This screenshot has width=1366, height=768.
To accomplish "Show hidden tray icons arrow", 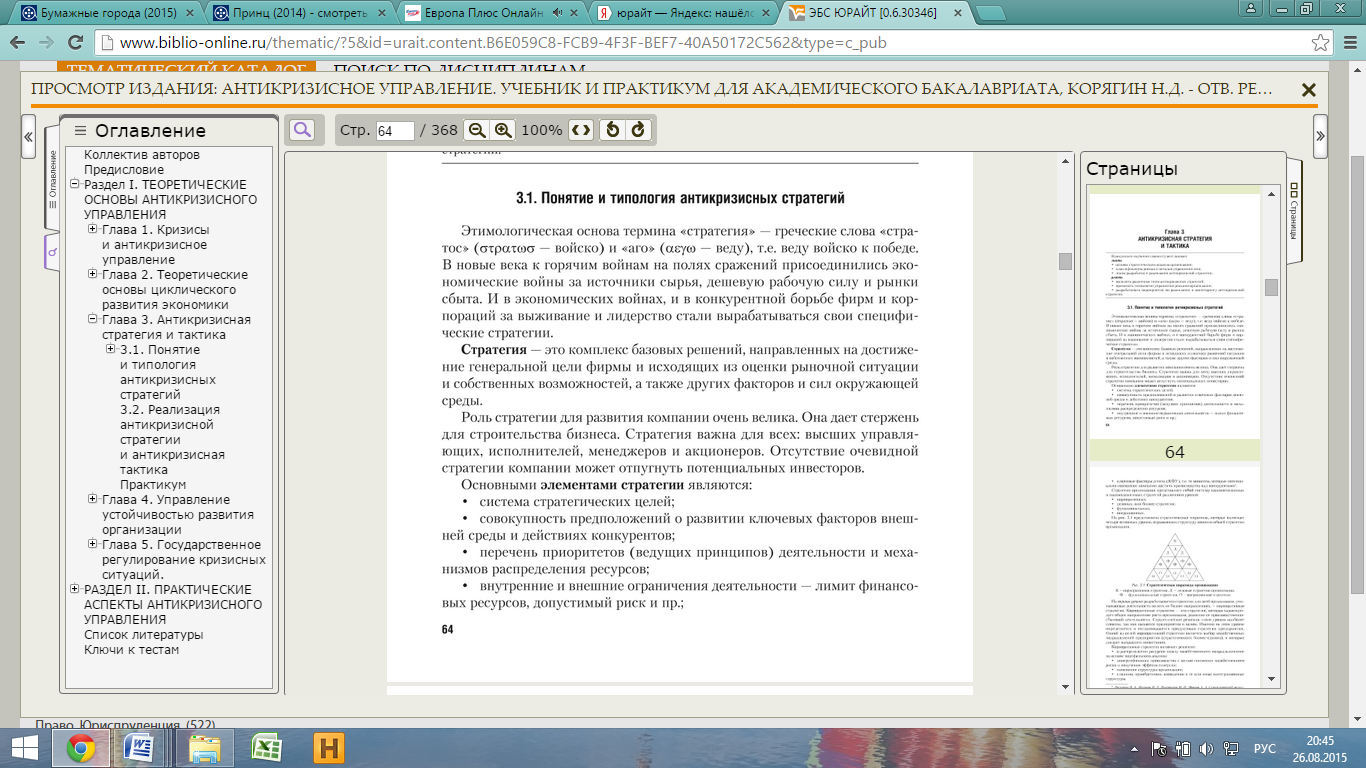I will click(x=1134, y=748).
